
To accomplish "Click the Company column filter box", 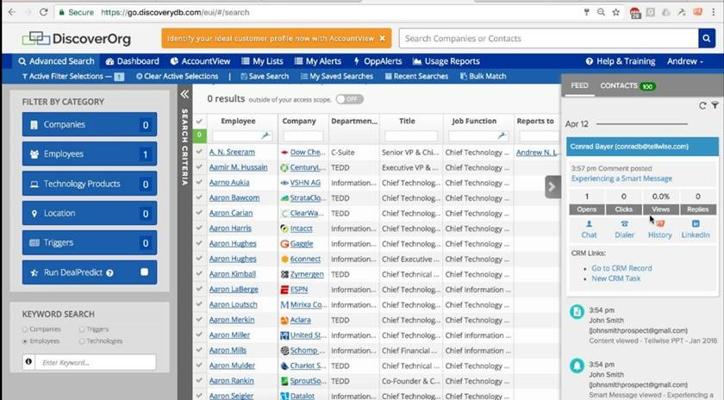I will pos(303,136).
